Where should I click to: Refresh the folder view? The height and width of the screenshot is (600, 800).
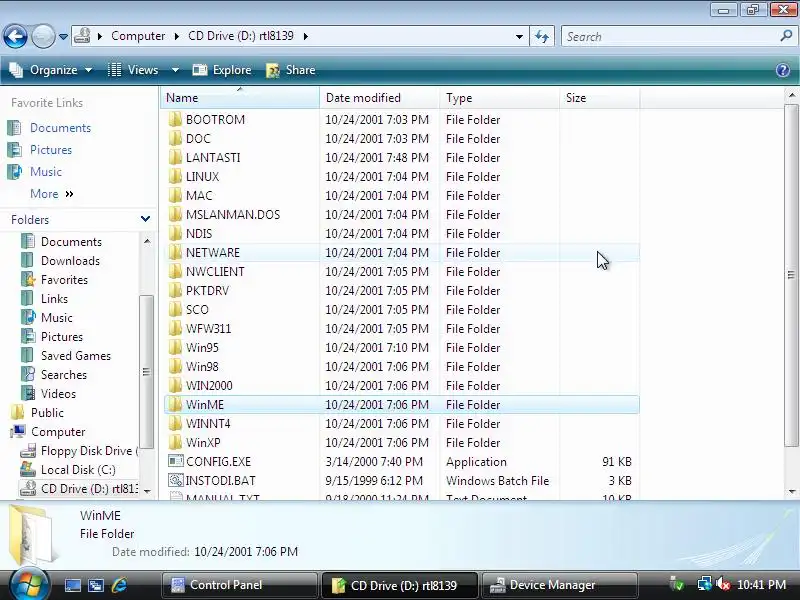(x=542, y=37)
